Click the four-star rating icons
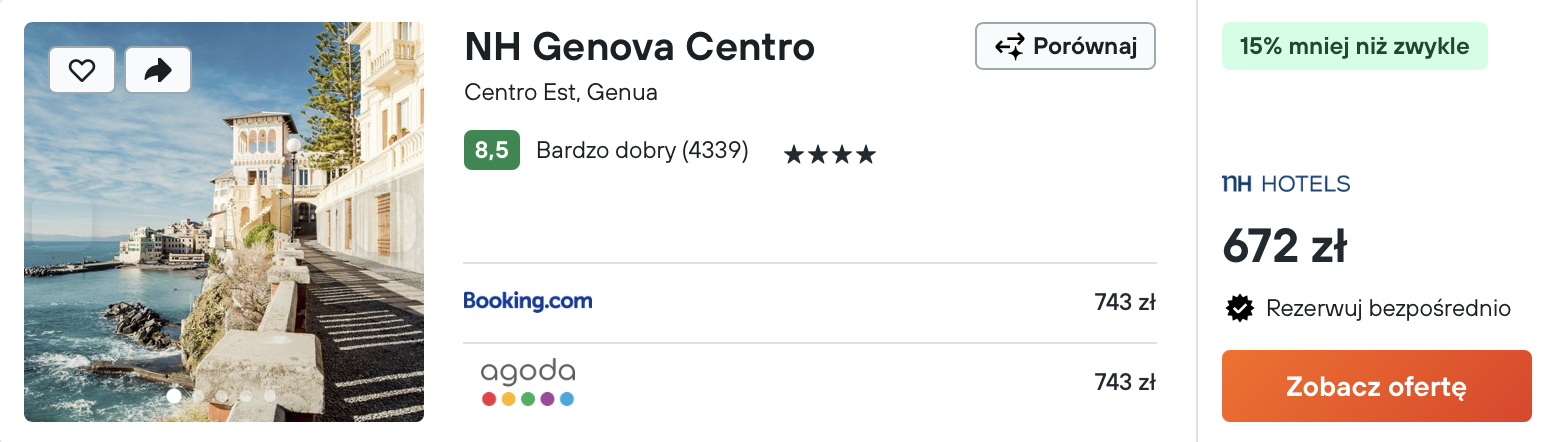The height and width of the screenshot is (442, 1546). tap(830, 154)
